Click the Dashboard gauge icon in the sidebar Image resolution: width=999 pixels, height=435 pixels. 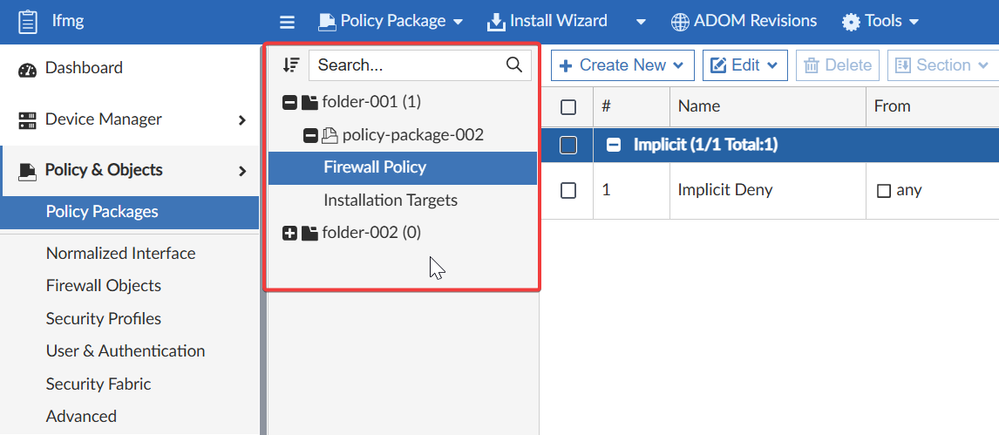point(27,68)
